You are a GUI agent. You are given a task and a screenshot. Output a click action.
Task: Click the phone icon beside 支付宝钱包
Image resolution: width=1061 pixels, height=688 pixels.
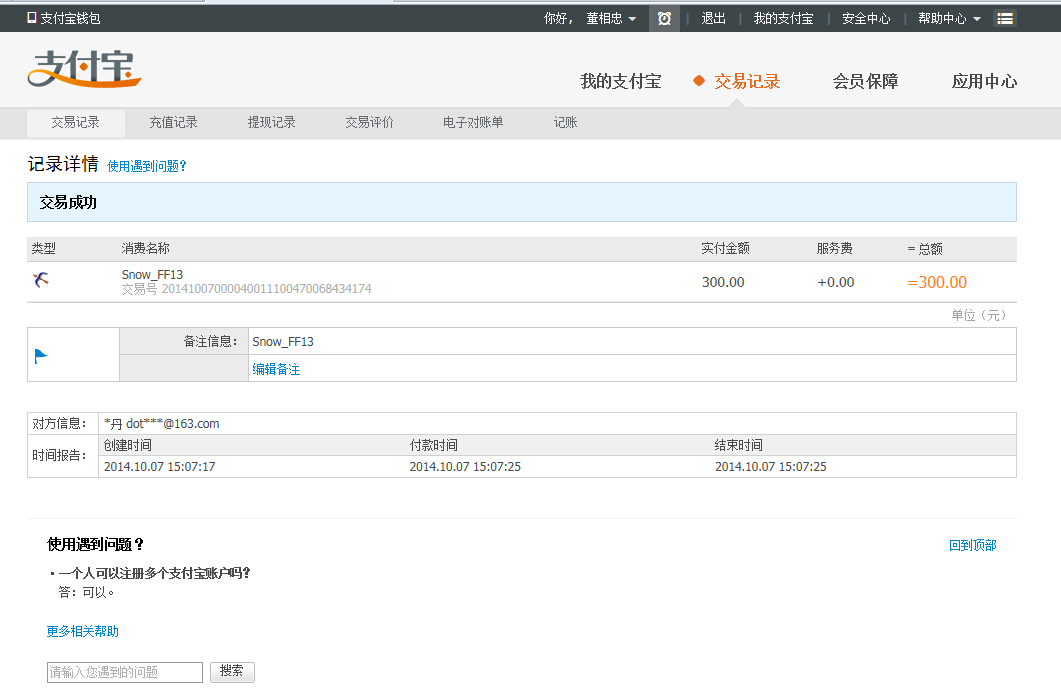31,18
